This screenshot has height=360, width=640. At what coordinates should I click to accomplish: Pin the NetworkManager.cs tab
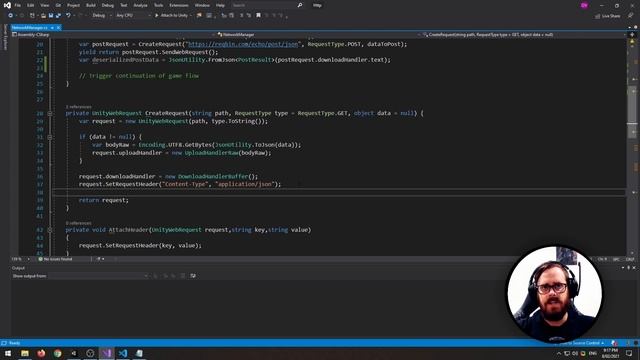tap(52, 28)
